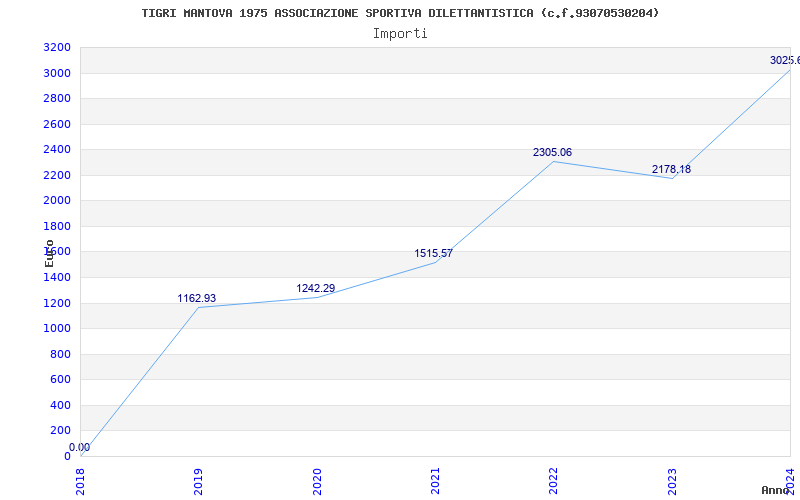
Task: Click y-axis tick 3200
Action: coord(57,48)
